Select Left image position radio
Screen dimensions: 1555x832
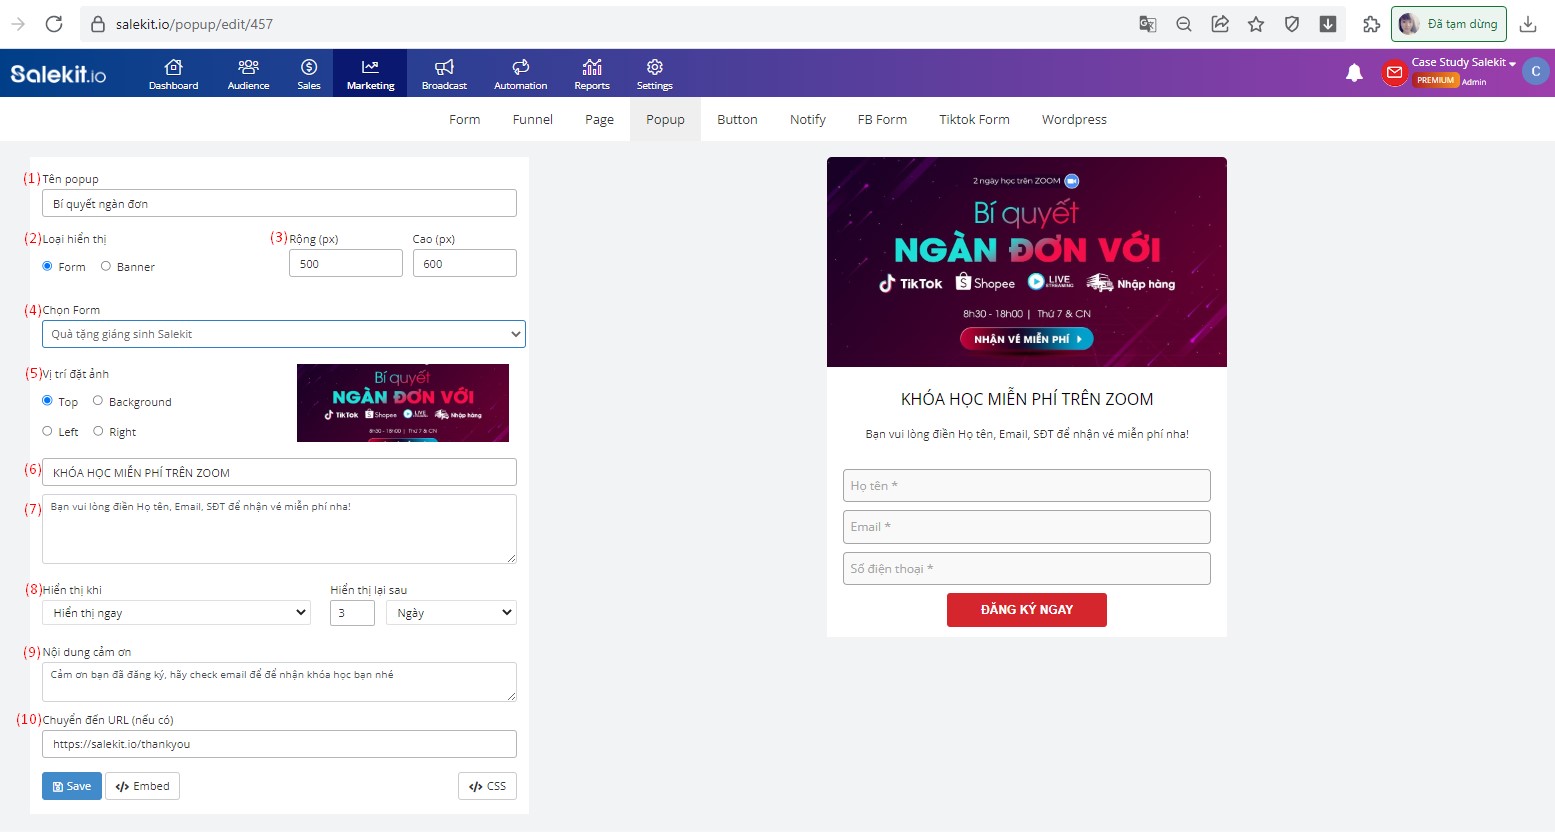47,431
